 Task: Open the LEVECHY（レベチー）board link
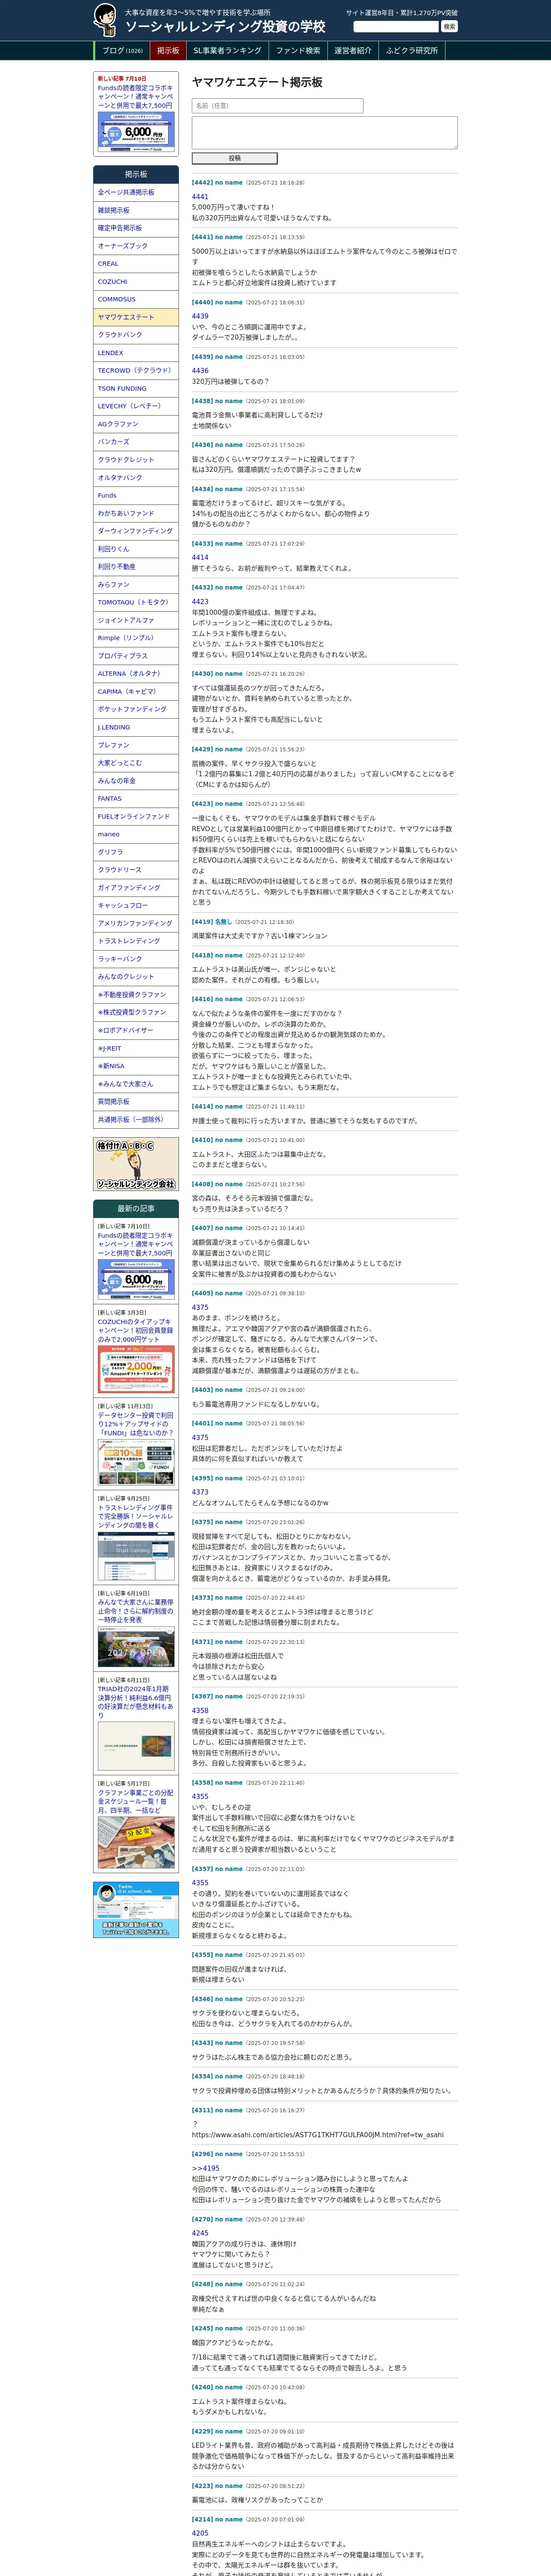[x=136, y=406]
